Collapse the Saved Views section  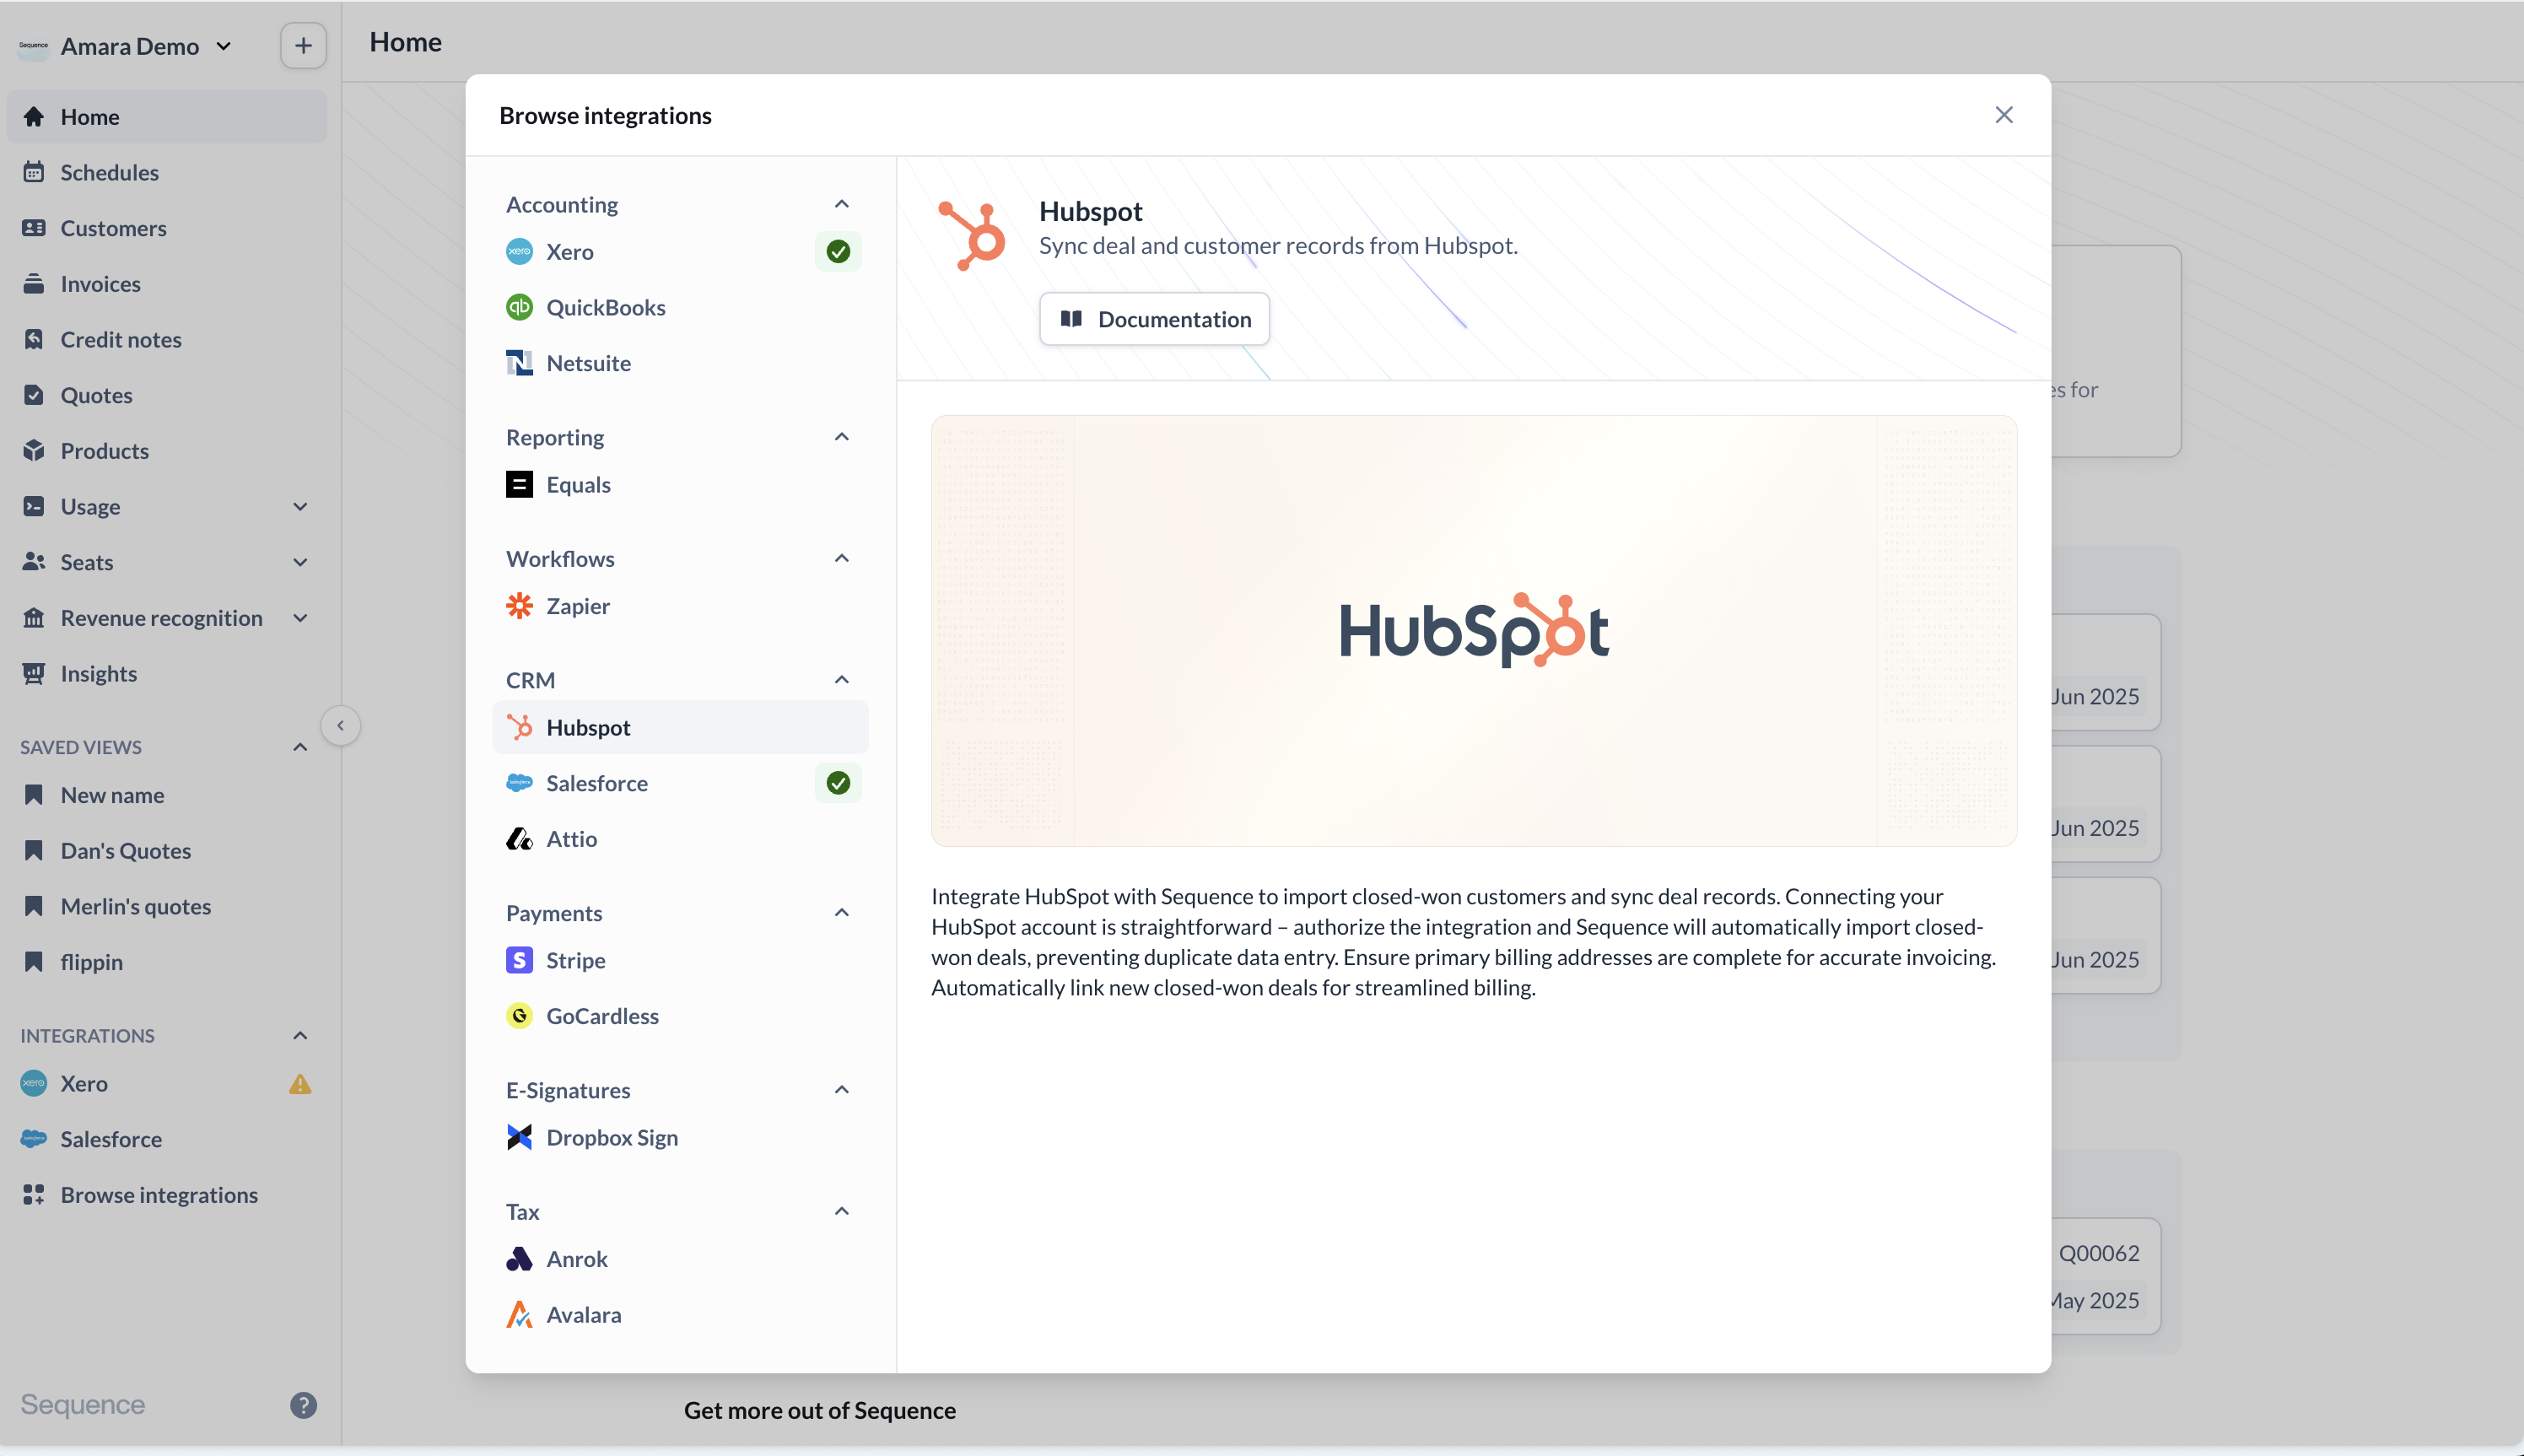pos(300,747)
